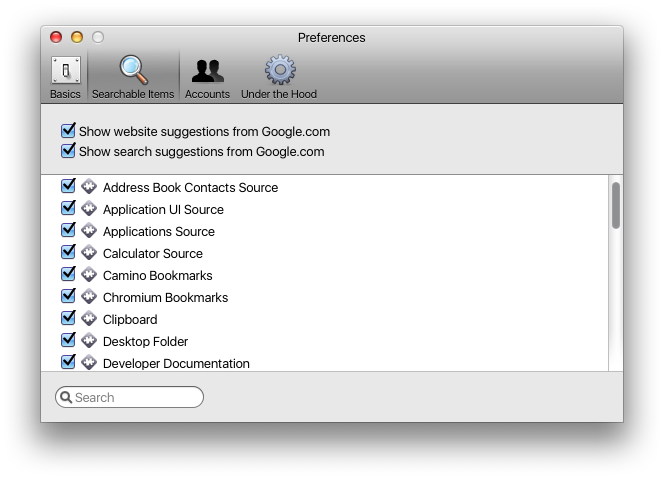Click the Desktop Folder source icon

tap(88, 341)
